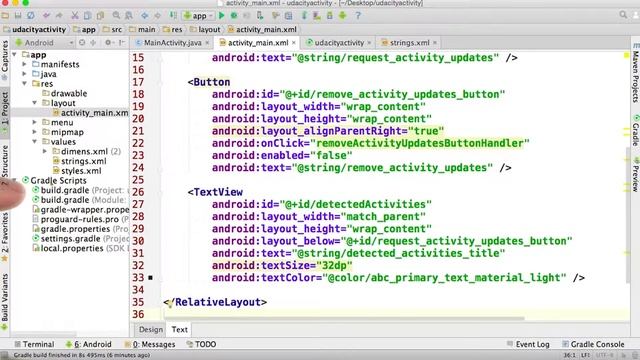Open the Terminal tool window

pyautogui.click(x=34, y=344)
